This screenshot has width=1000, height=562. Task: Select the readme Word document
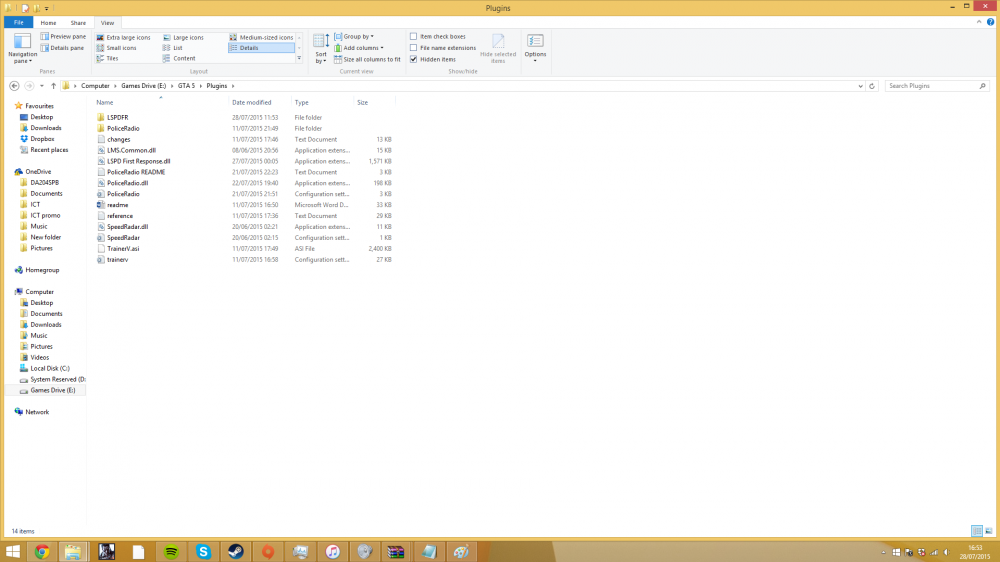point(117,205)
